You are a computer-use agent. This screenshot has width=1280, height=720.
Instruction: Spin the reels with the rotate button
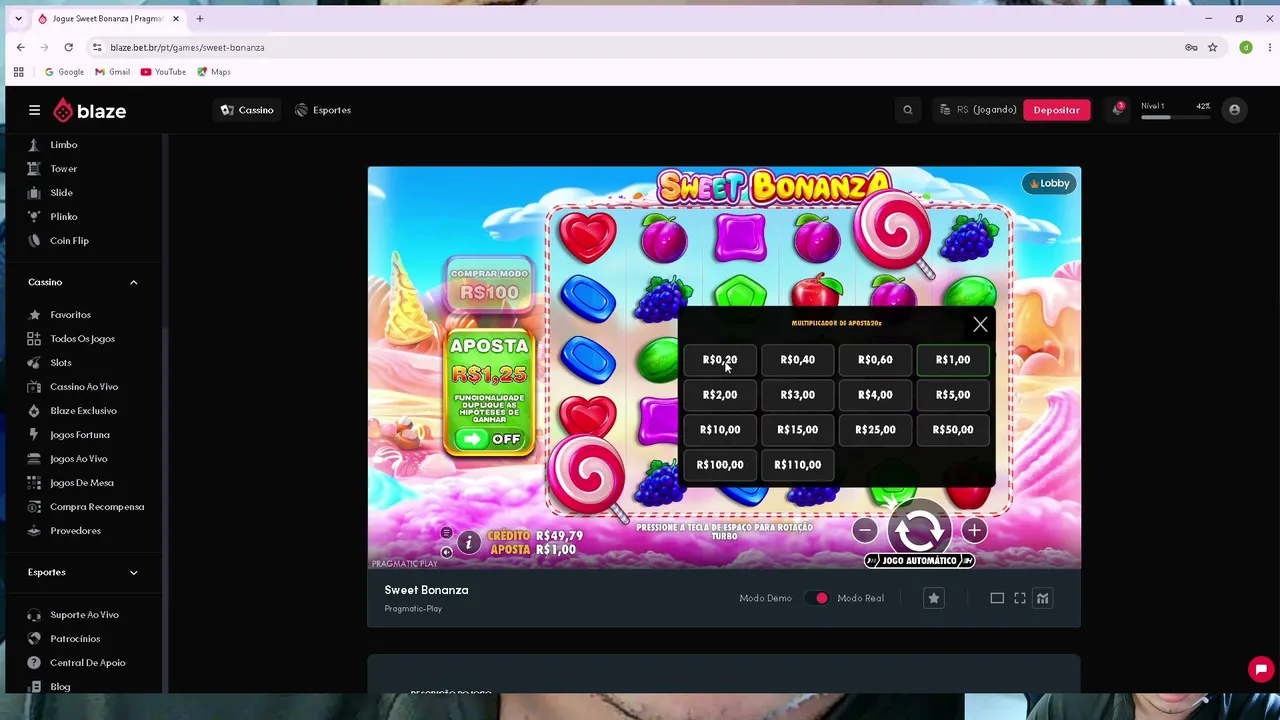pyautogui.click(x=919, y=530)
